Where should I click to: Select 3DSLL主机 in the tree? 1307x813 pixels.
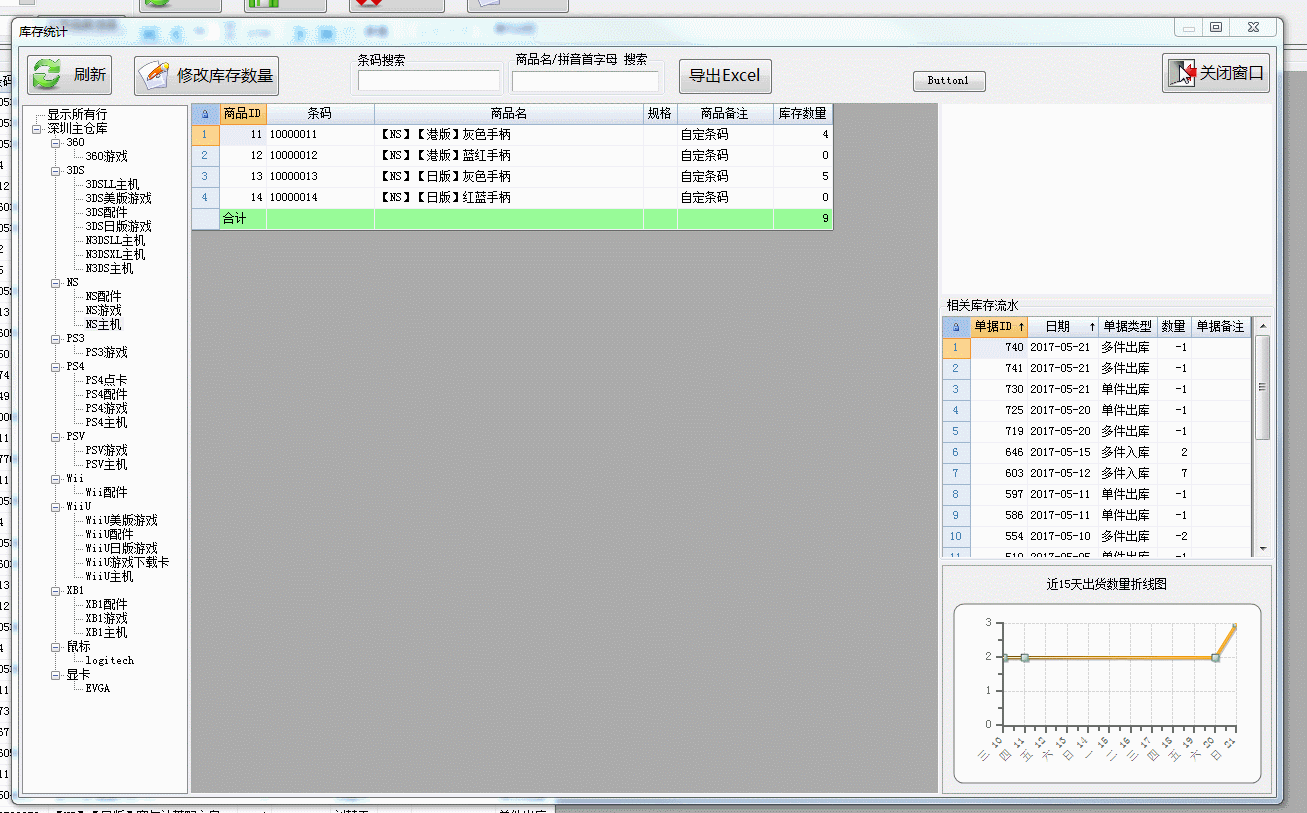pyautogui.click(x=112, y=185)
